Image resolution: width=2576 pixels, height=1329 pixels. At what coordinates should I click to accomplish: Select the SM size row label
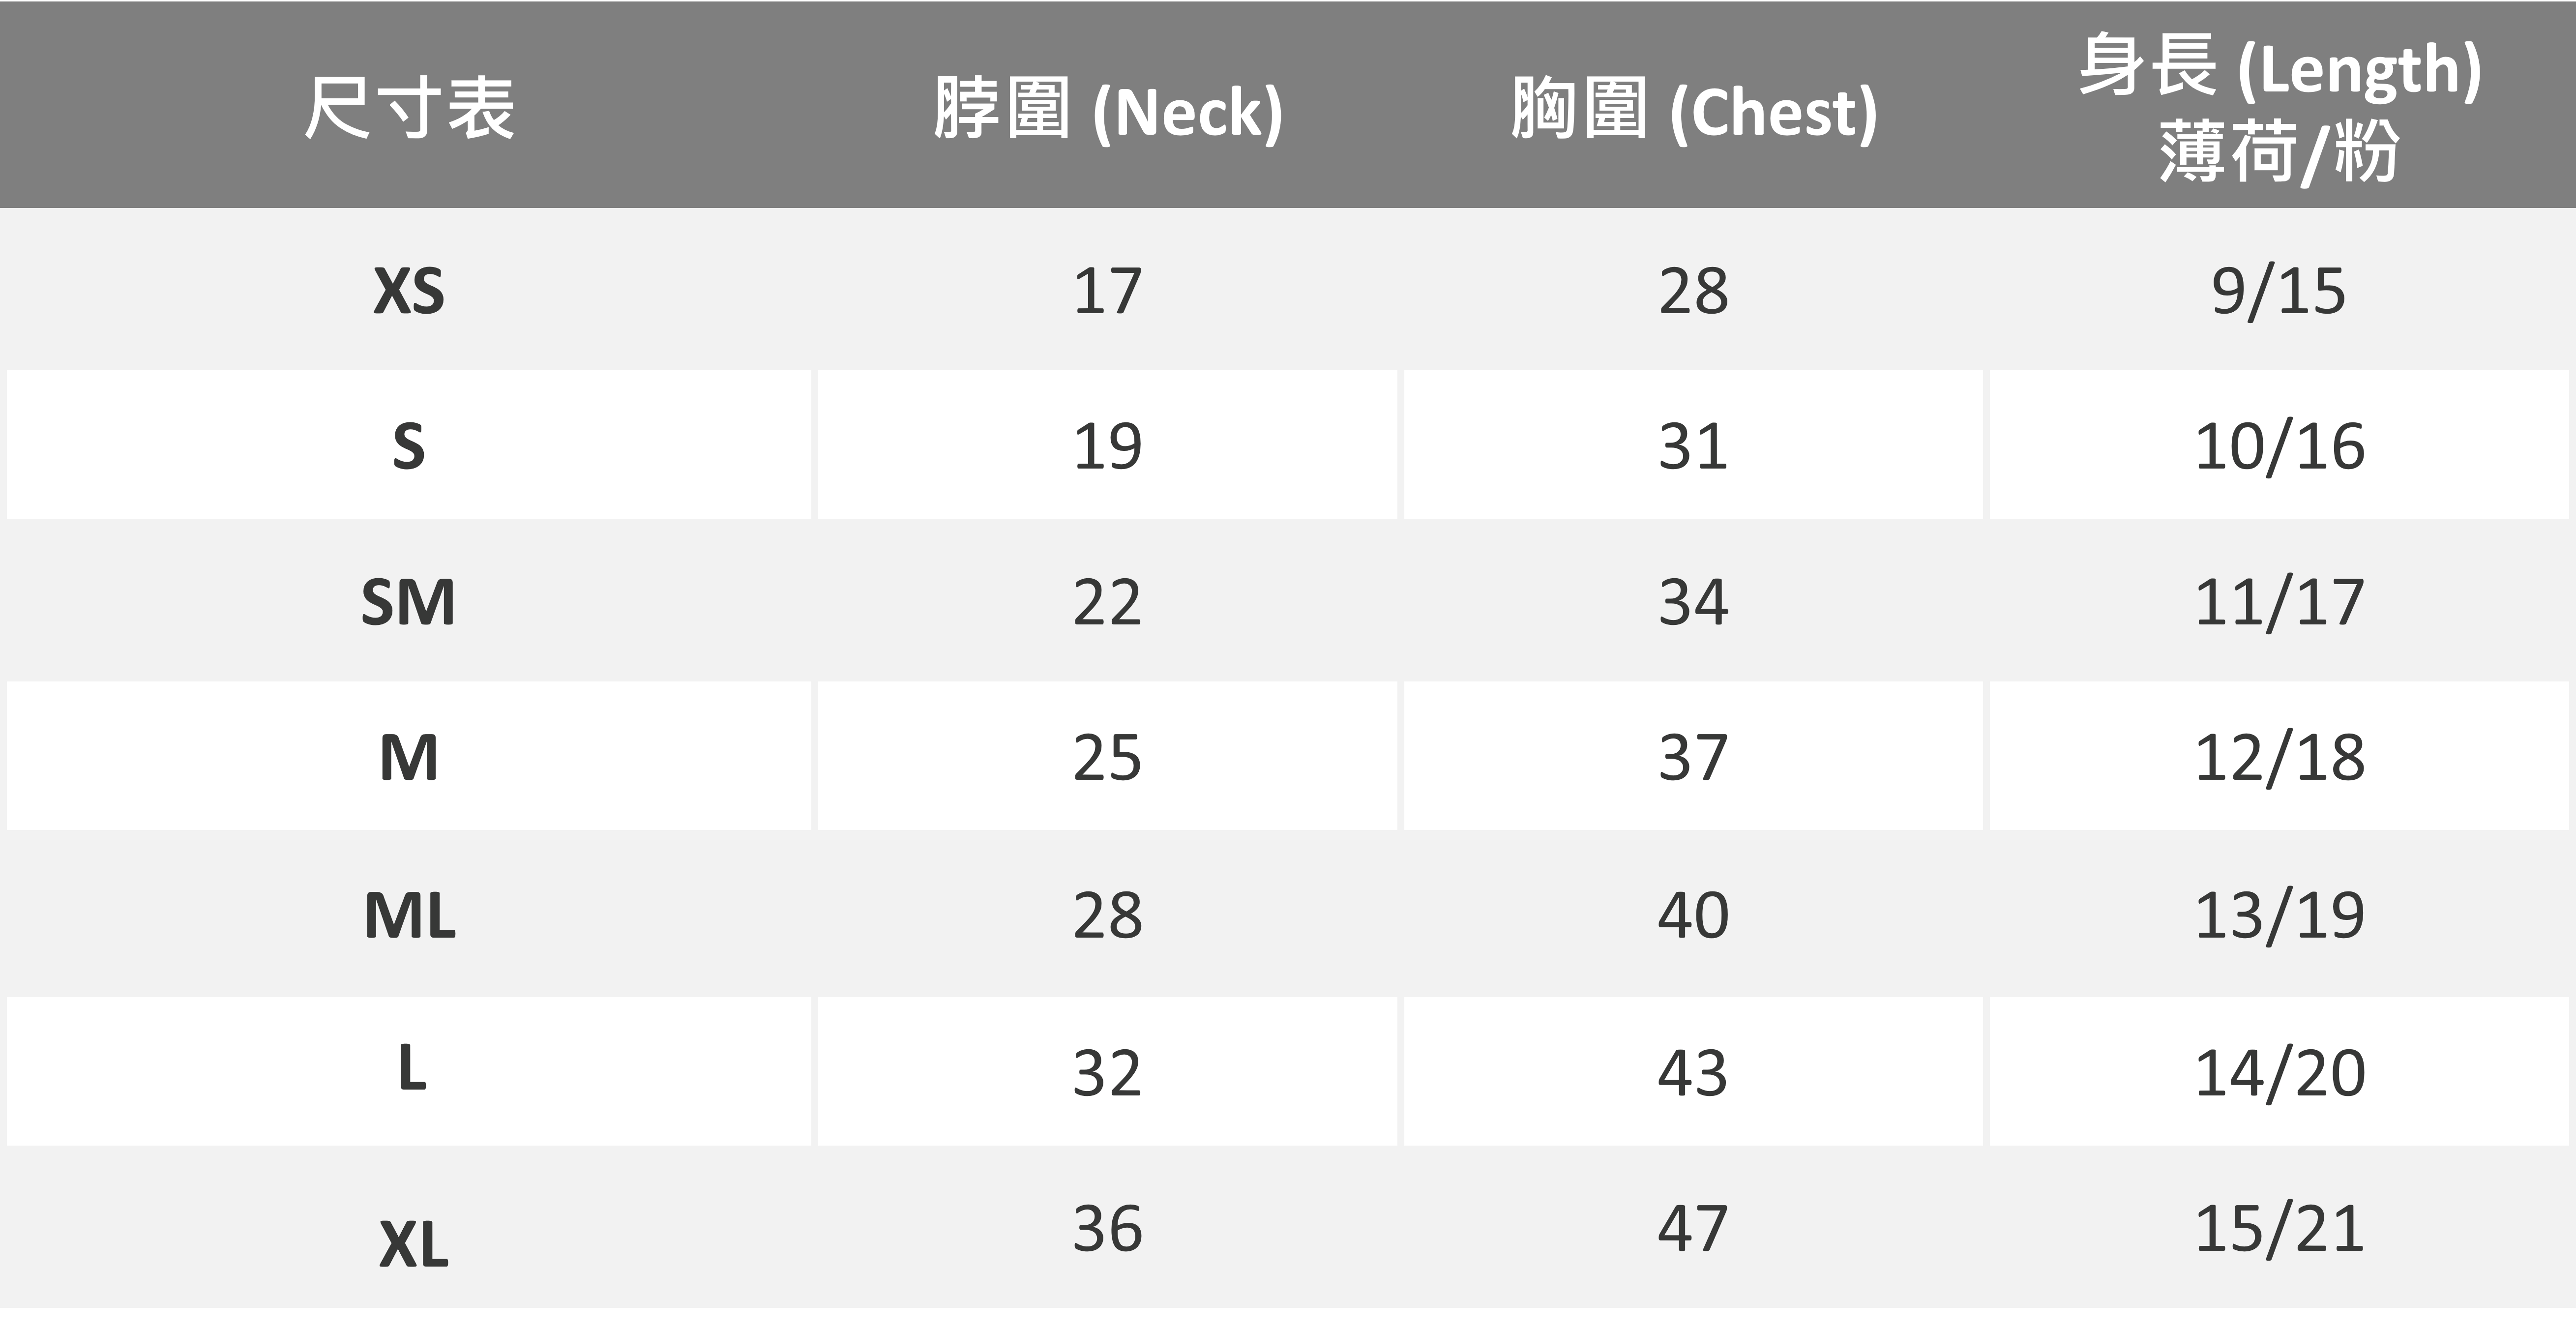coord(408,603)
